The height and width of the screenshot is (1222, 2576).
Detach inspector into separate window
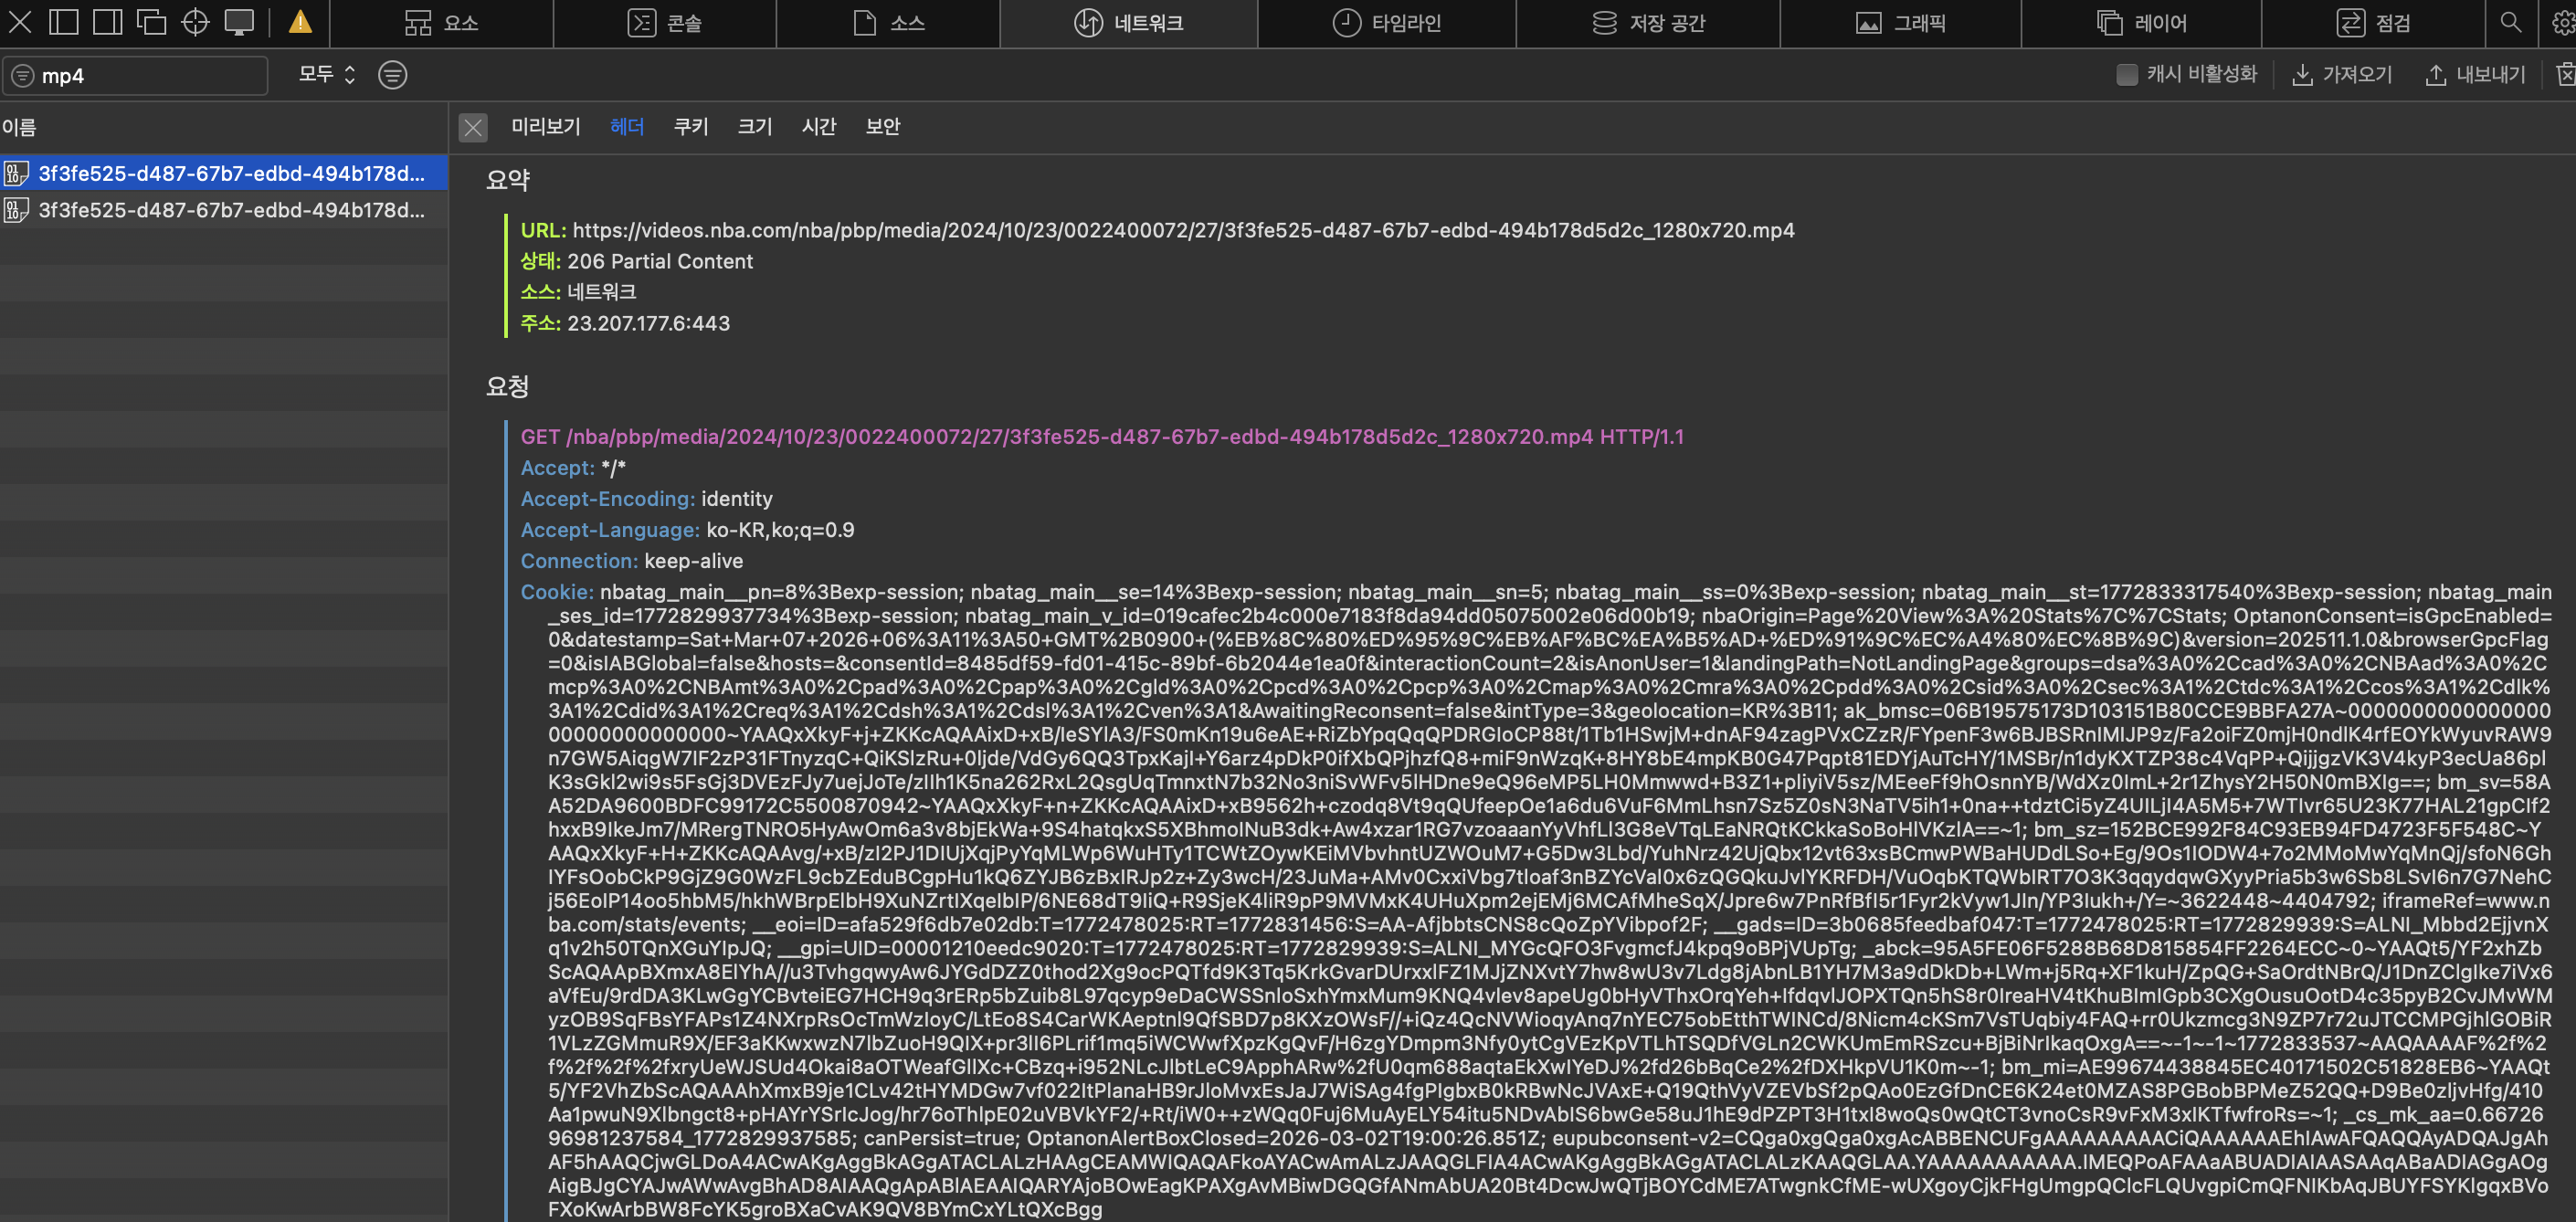click(x=151, y=22)
